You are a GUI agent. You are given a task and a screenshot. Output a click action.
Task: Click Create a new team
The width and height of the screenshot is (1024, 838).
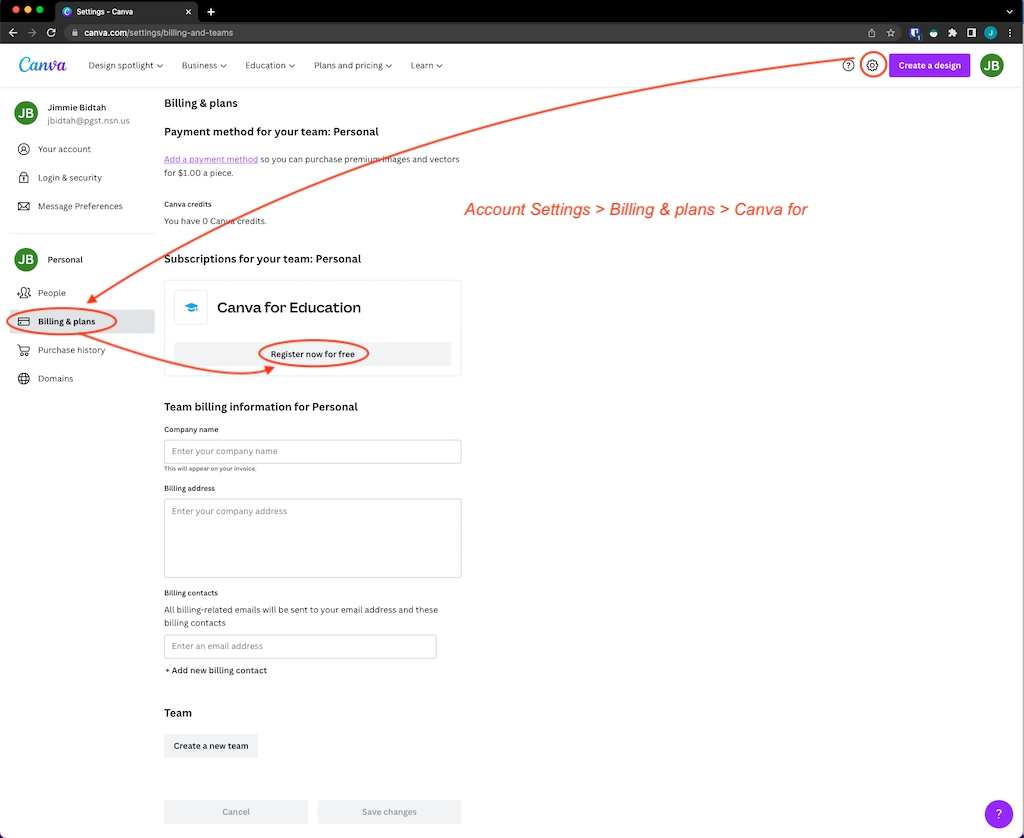click(x=211, y=746)
